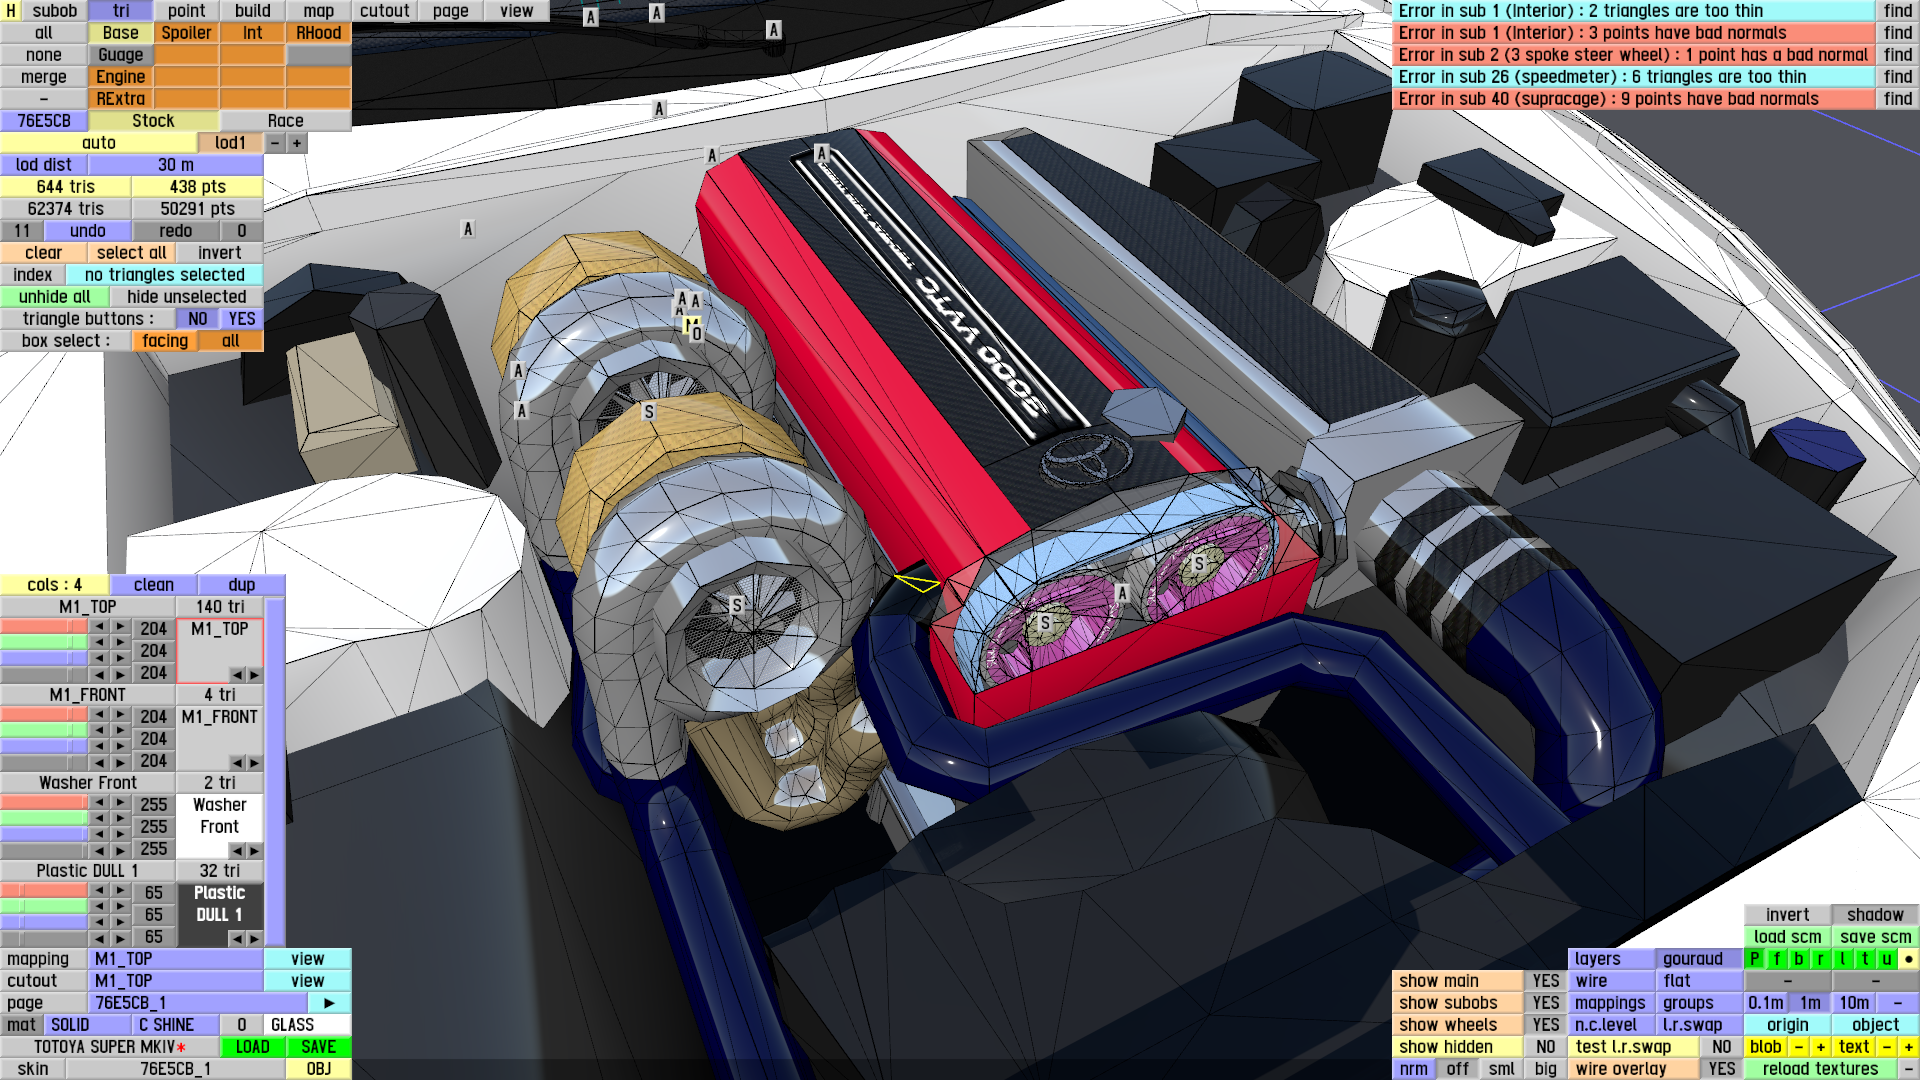Viewport: 1920px width, 1080px height.
Task: Adjust Plastic DULL 1 red slider
Action: pyautogui.click(x=44, y=892)
